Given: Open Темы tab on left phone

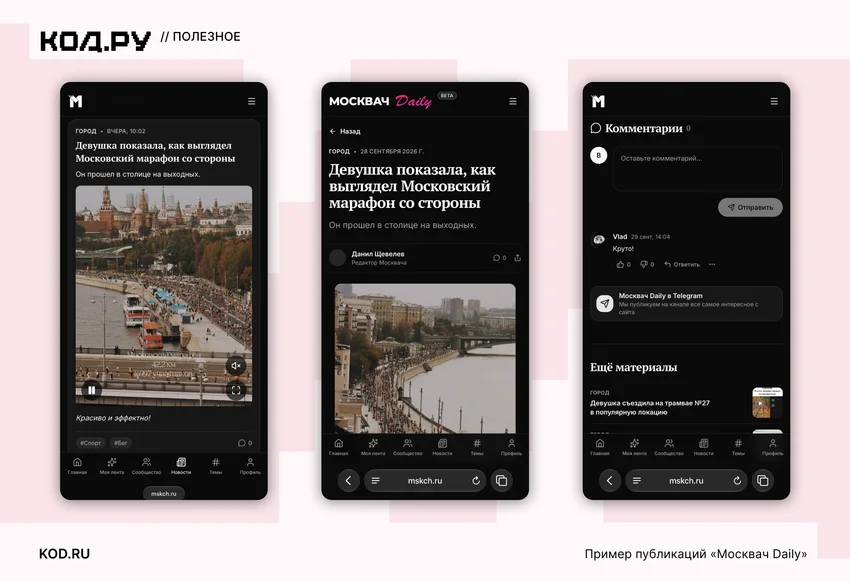Looking at the screenshot, I should pyautogui.click(x=216, y=465).
